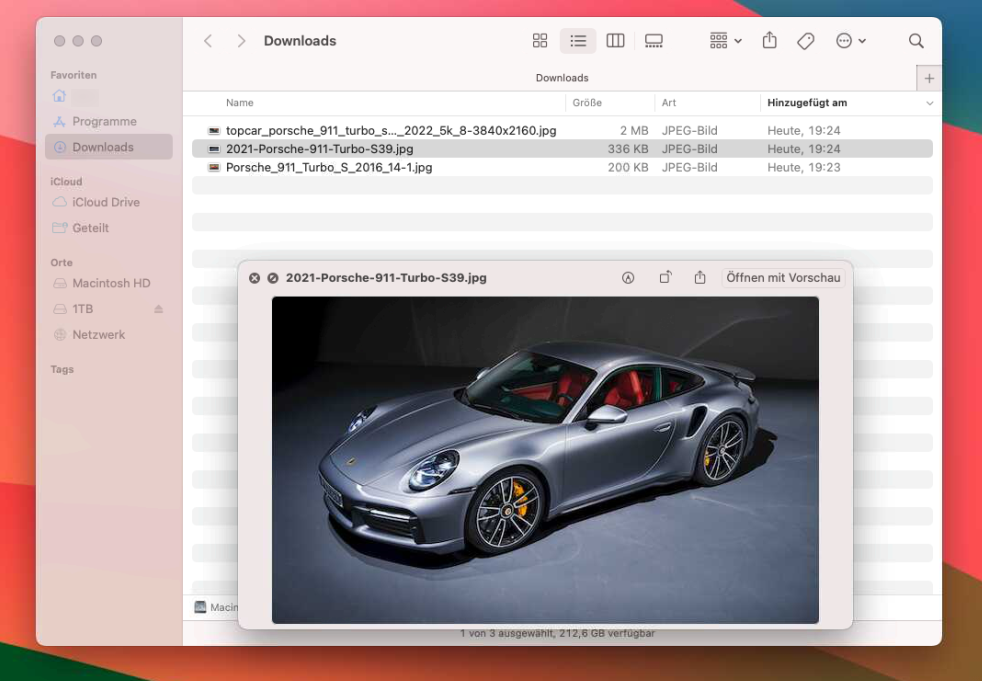Click the Share icon in Finder toolbar

[x=769, y=41]
